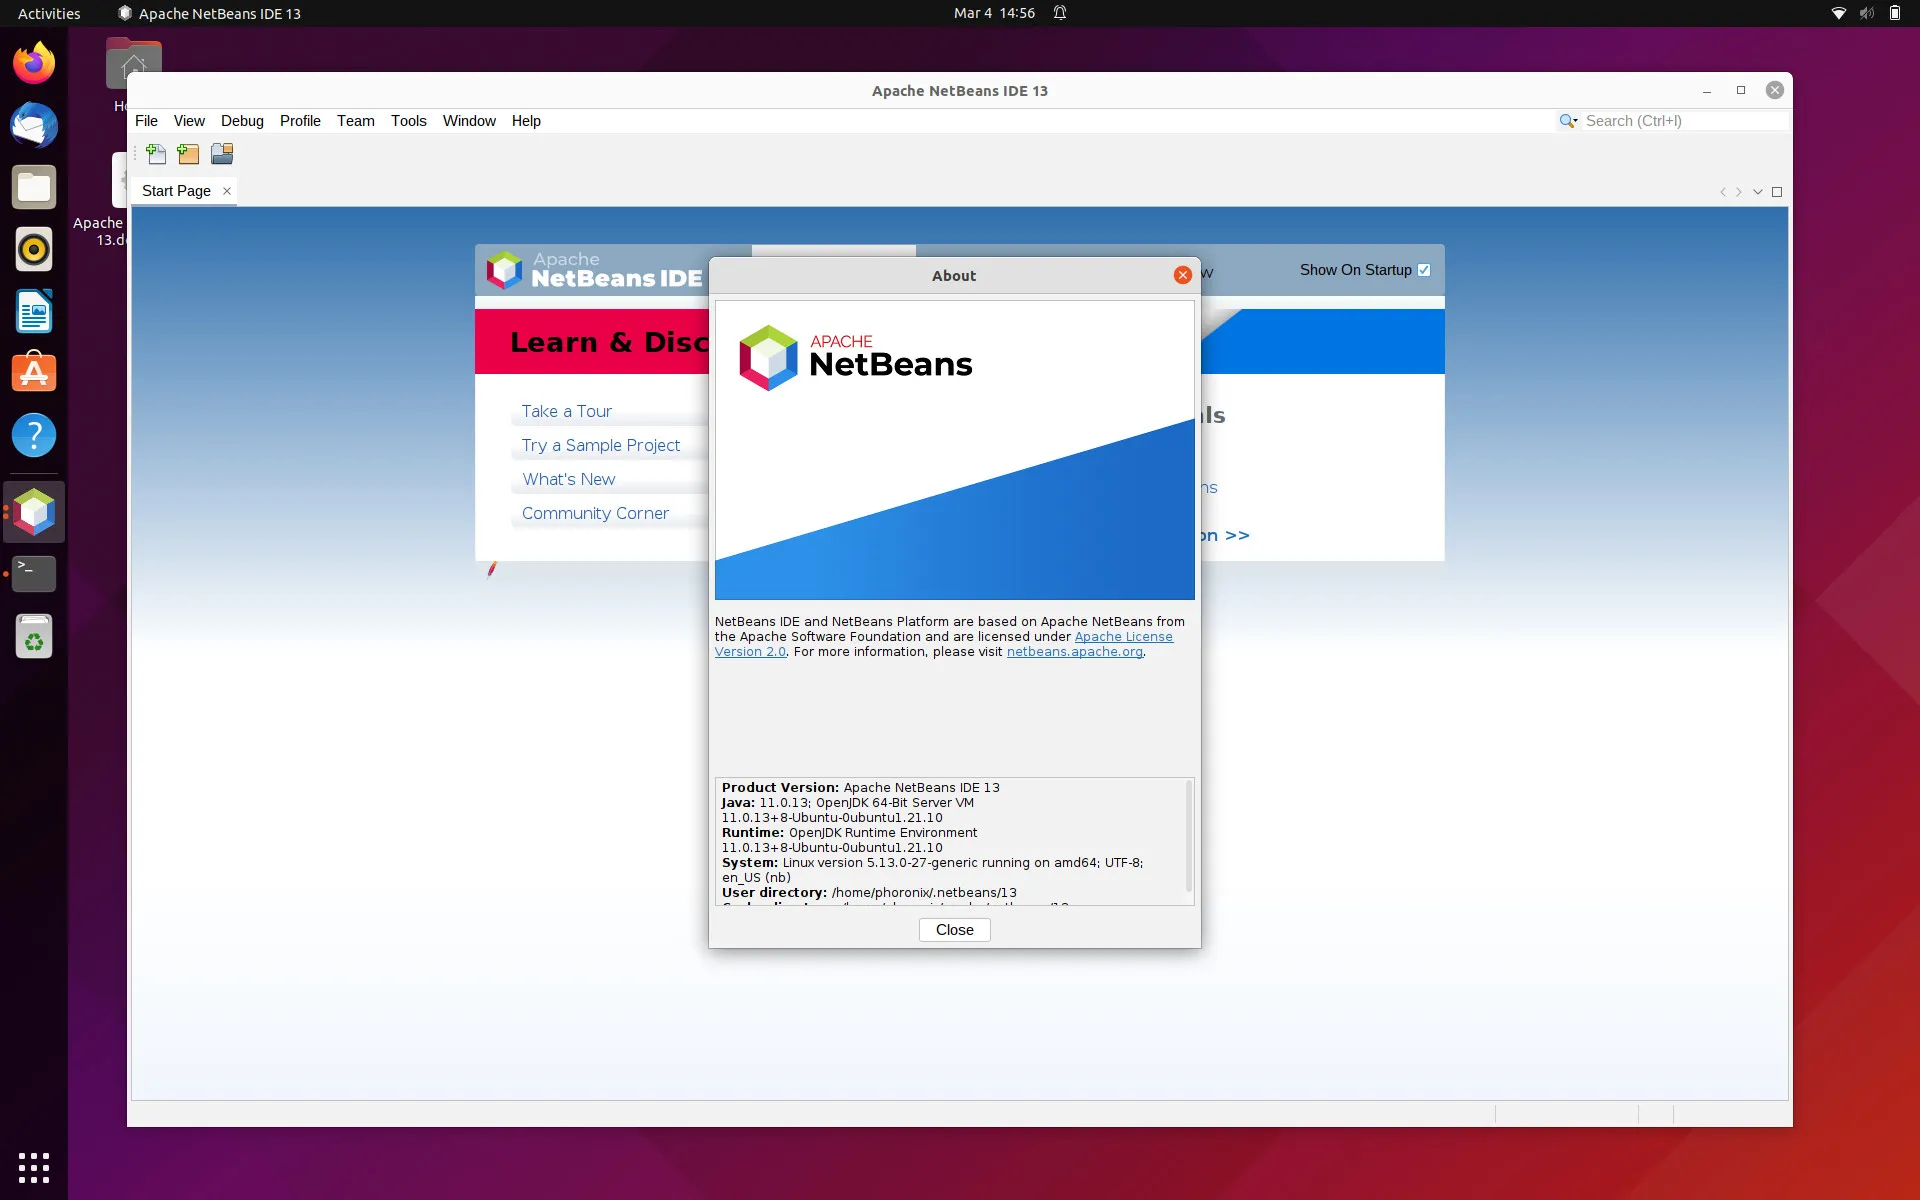Image resolution: width=1920 pixels, height=1200 pixels.
Task: Open Firefox from the dock
Action: point(34,64)
